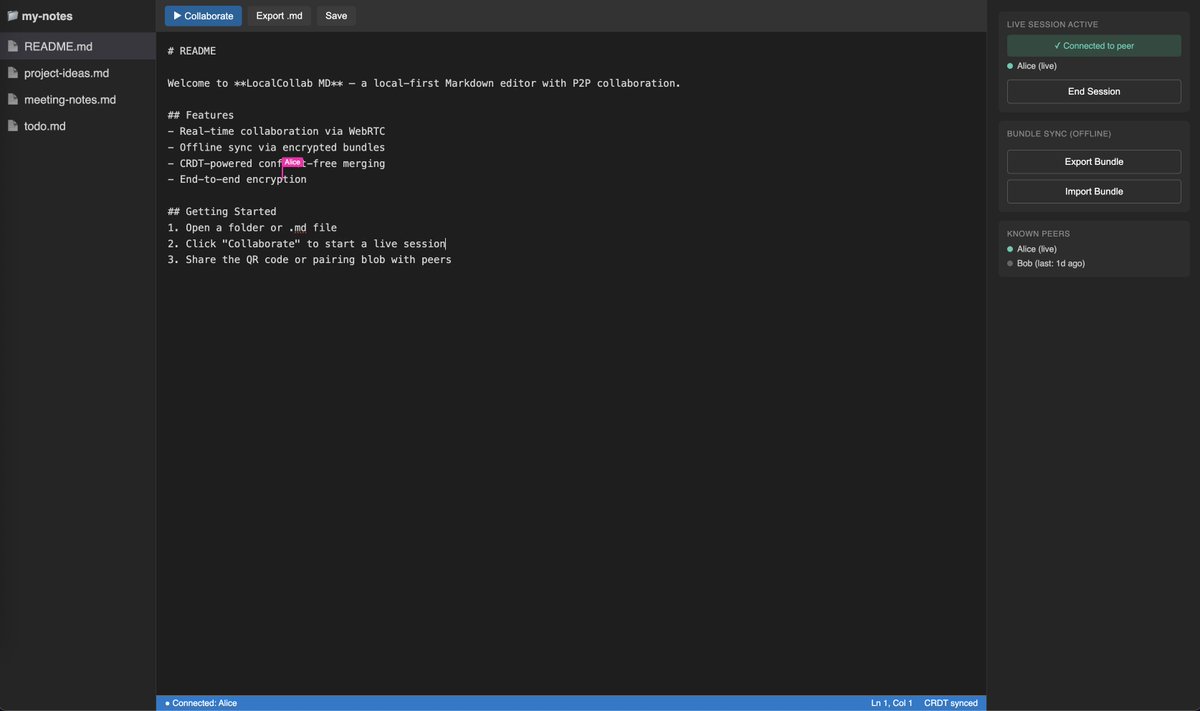Click the 'Welcome to **LocalCollab MD**' line
The width and height of the screenshot is (1200, 711).
click(x=424, y=83)
